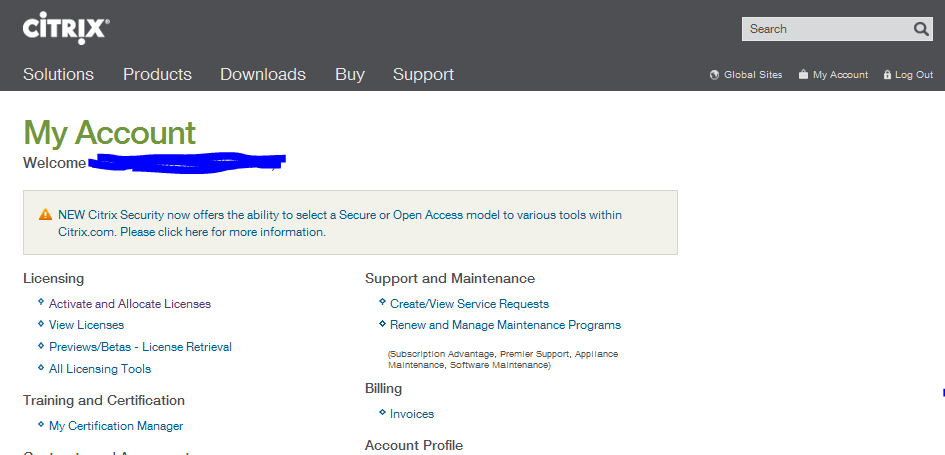Screen dimensions: 945x455
Task: Click the Citrix logo
Action: [x=66, y=28]
